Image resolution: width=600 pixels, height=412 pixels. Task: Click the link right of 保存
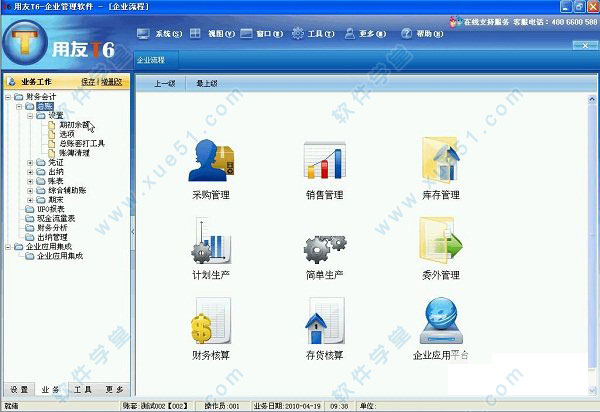point(111,81)
